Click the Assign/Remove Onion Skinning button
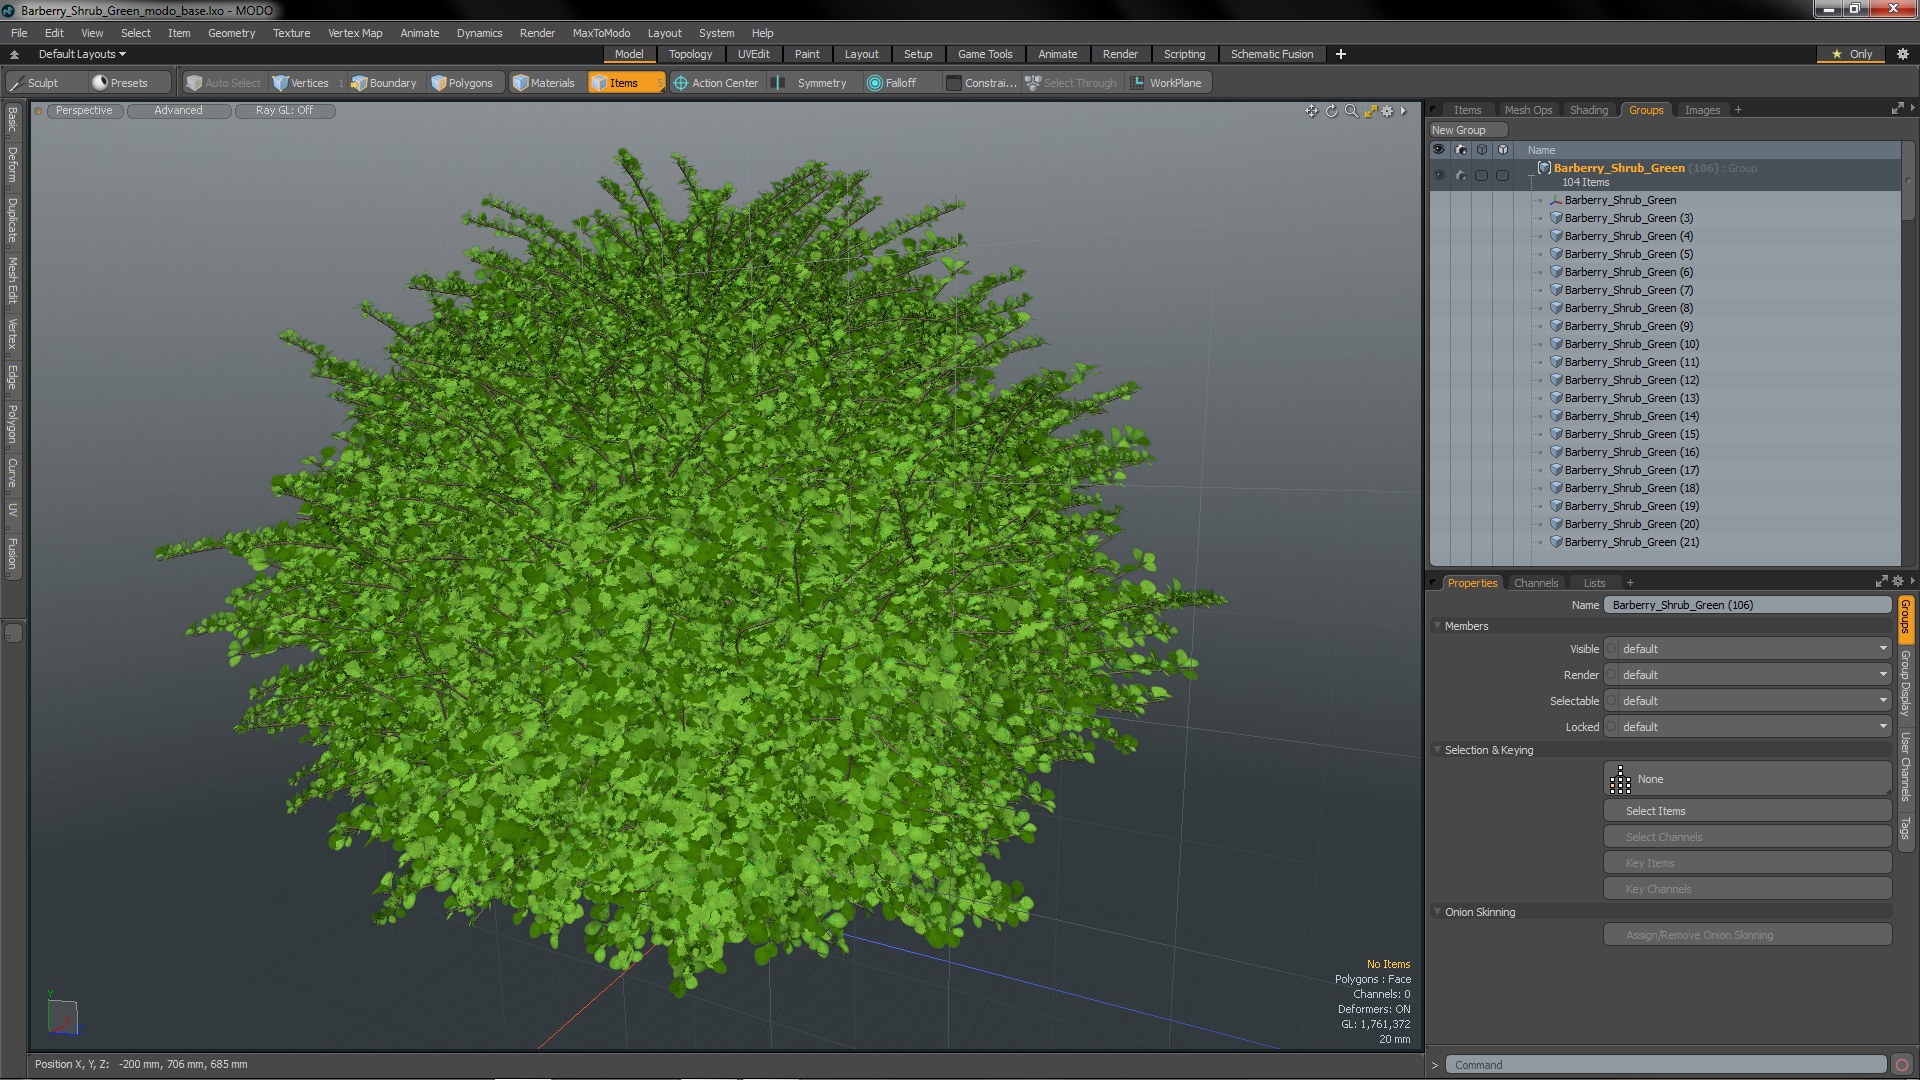The width and height of the screenshot is (1920, 1080). [x=1700, y=934]
